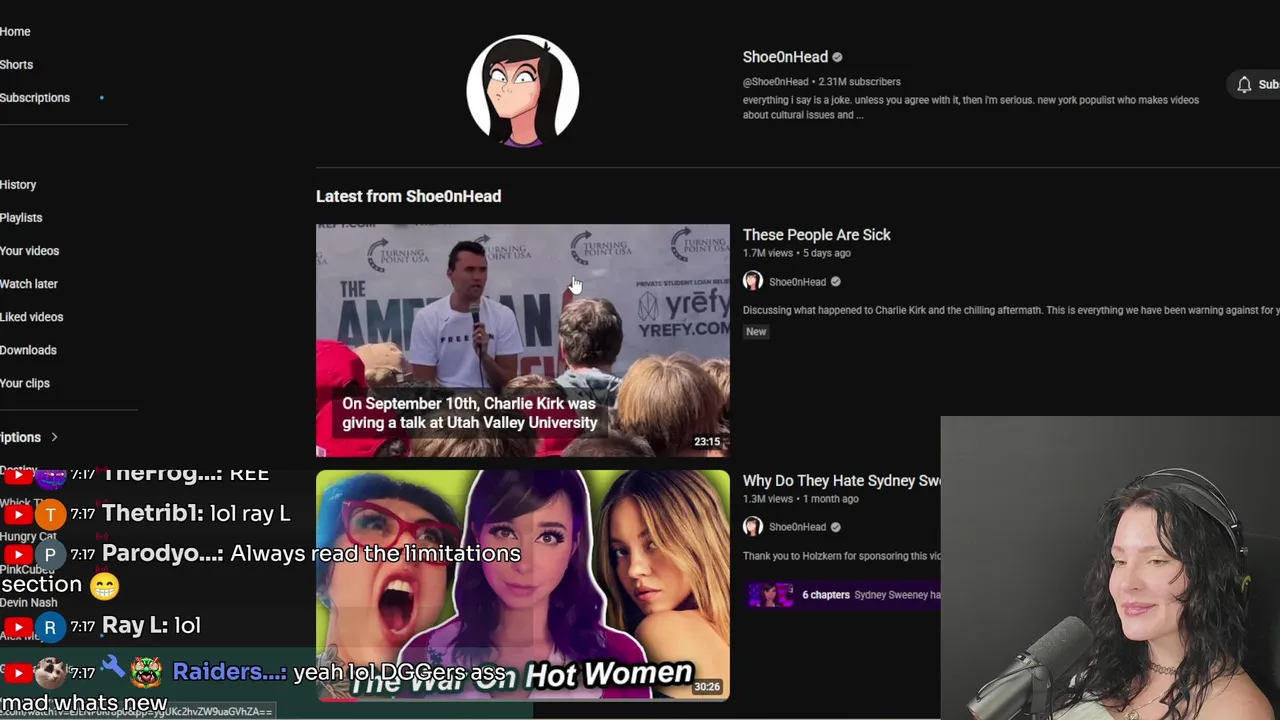Image resolution: width=1280 pixels, height=720 pixels.
Task: Open Your videos in sidebar
Action: pyautogui.click(x=29, y=251)
